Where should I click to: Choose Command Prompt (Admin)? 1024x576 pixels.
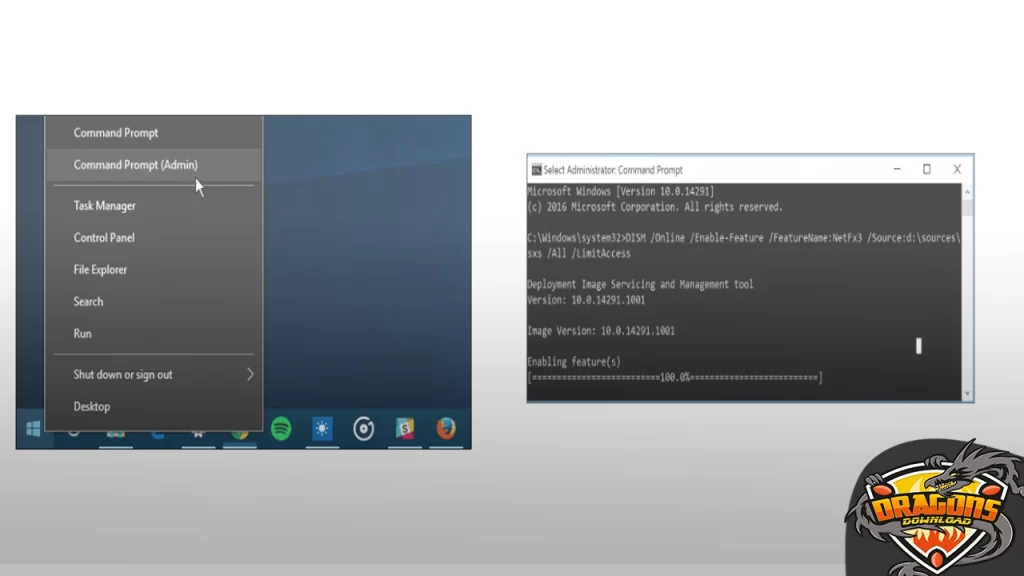135,165
